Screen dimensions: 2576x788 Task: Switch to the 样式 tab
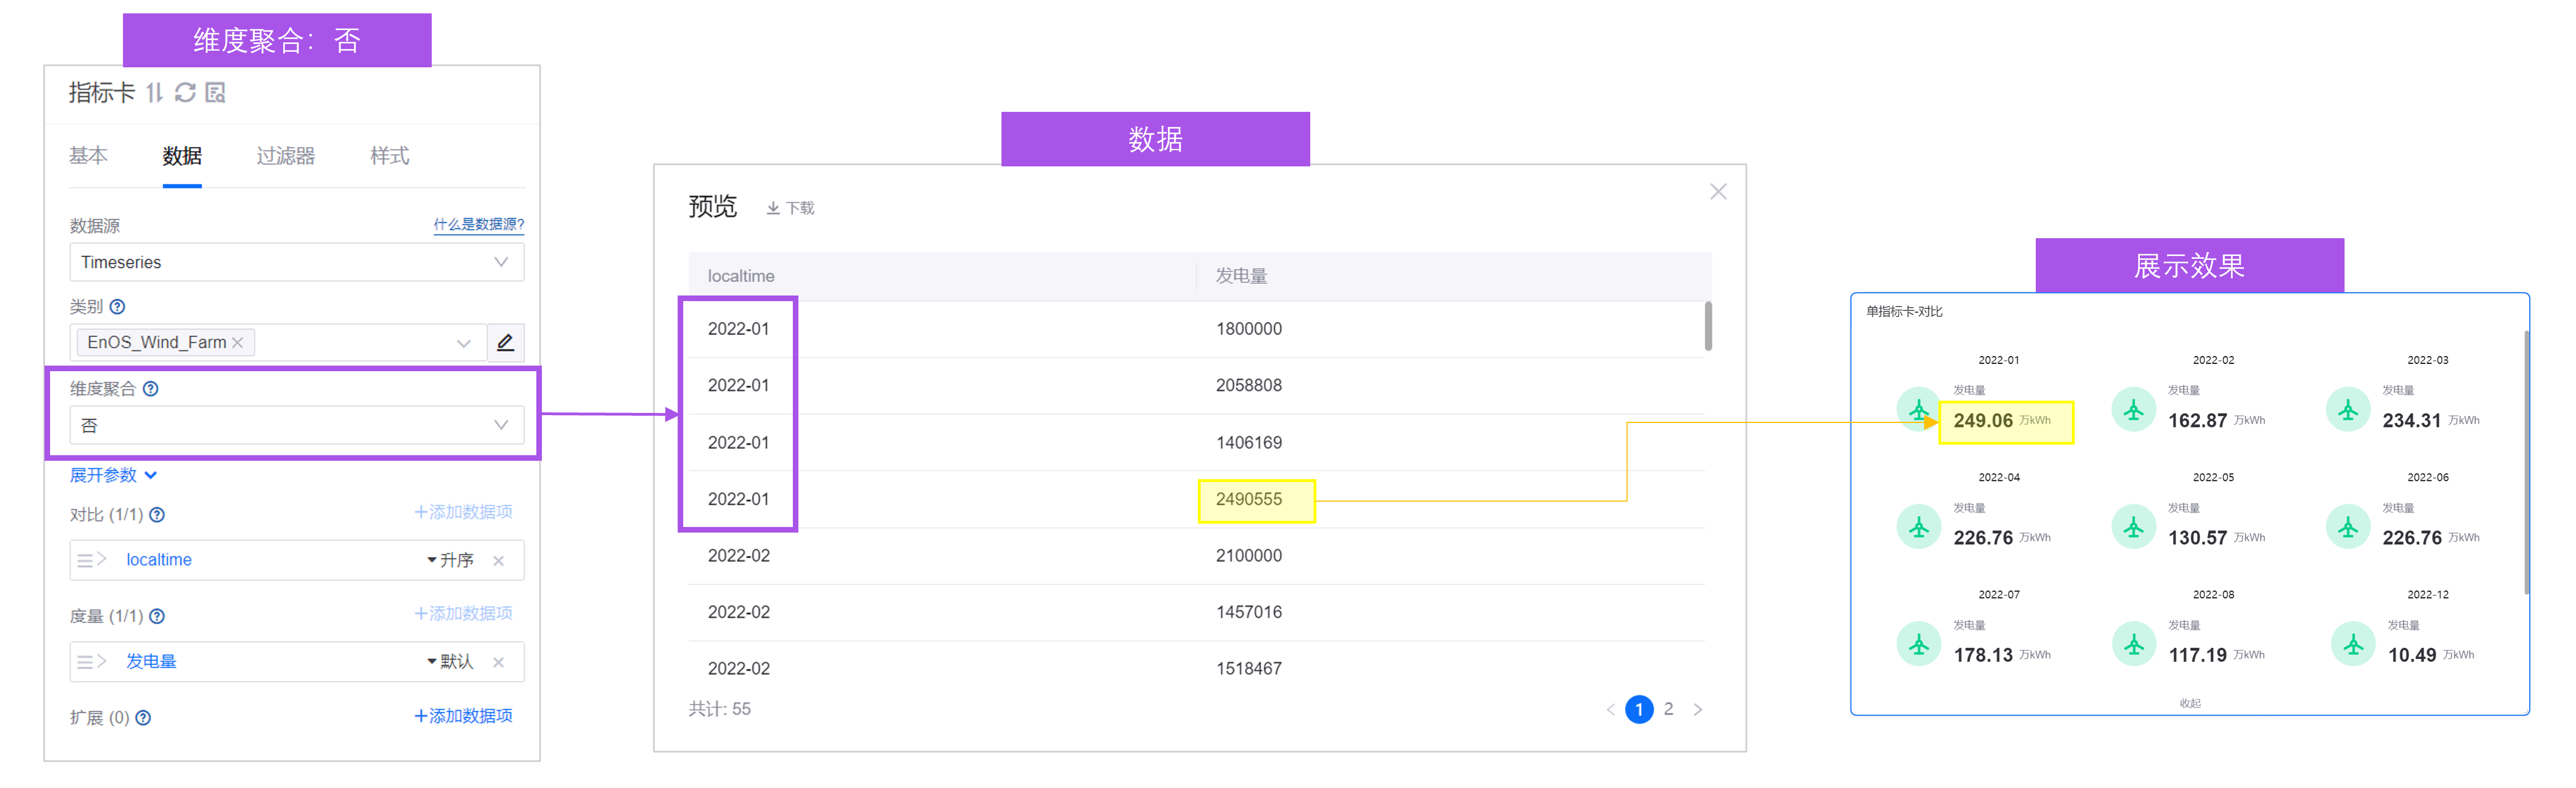coord(389,156)
